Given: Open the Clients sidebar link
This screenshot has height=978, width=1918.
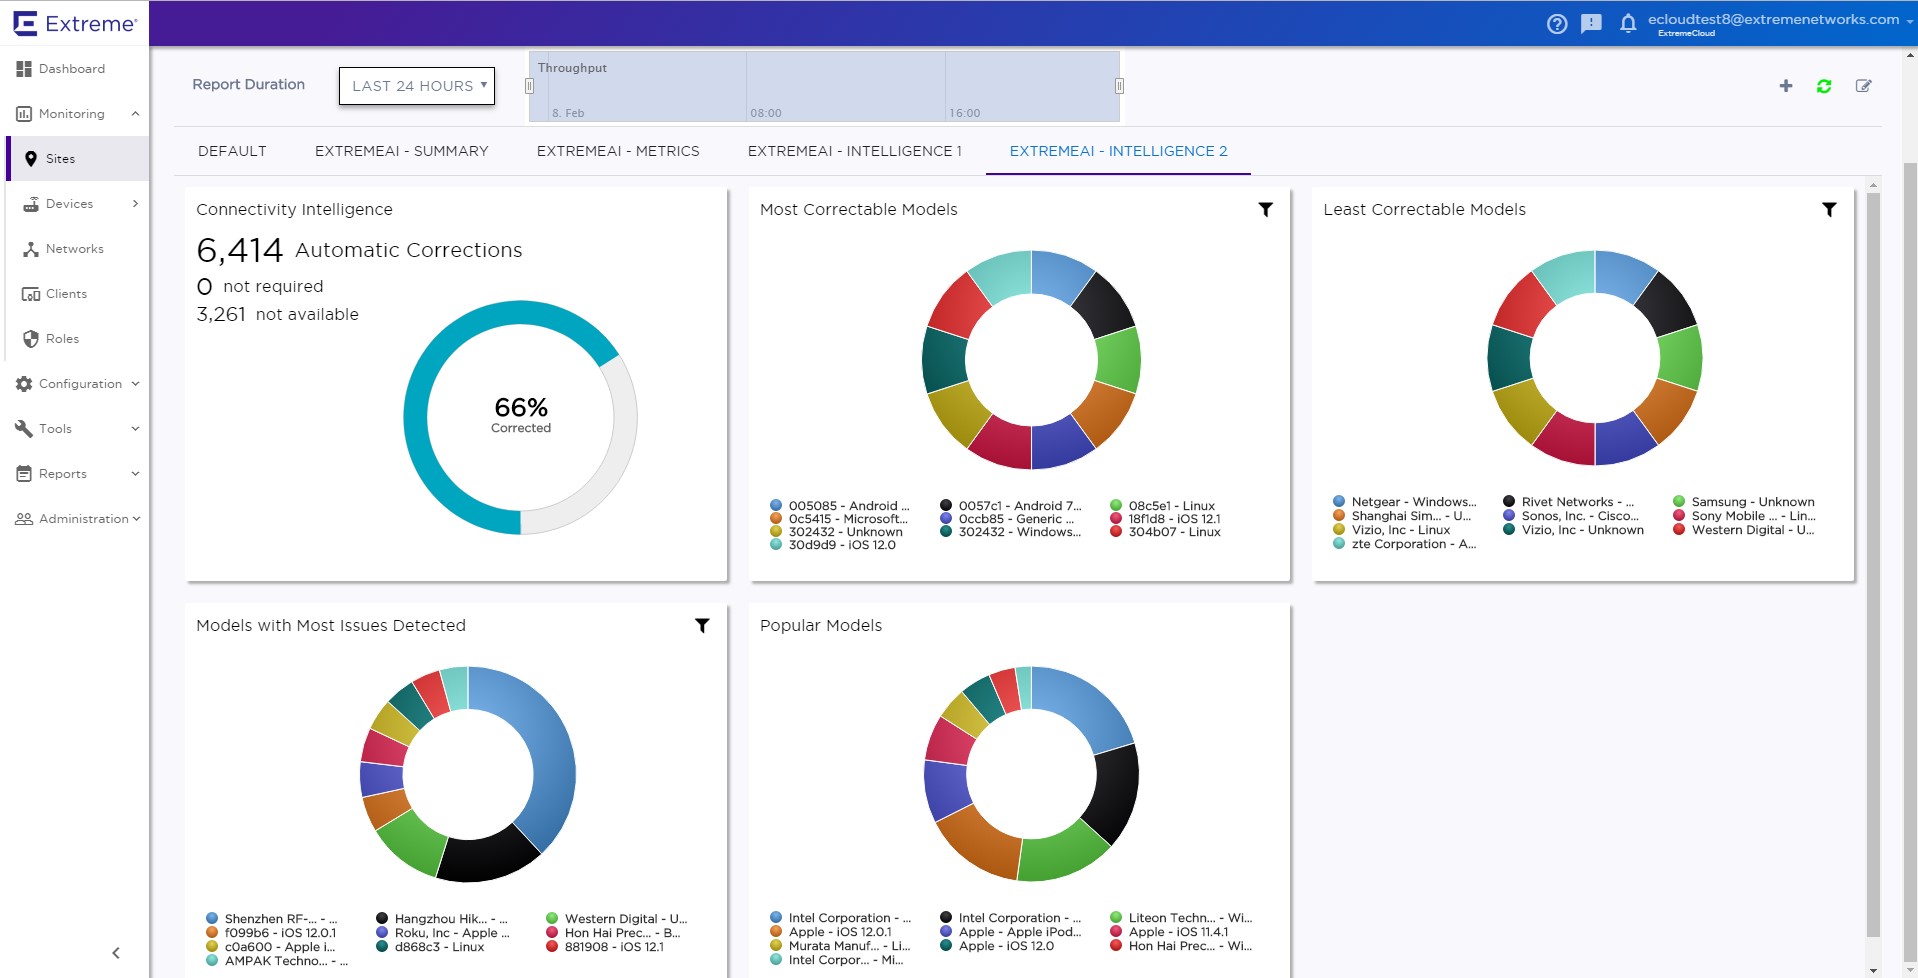Looking at the screenshot, I should [67, 294].
